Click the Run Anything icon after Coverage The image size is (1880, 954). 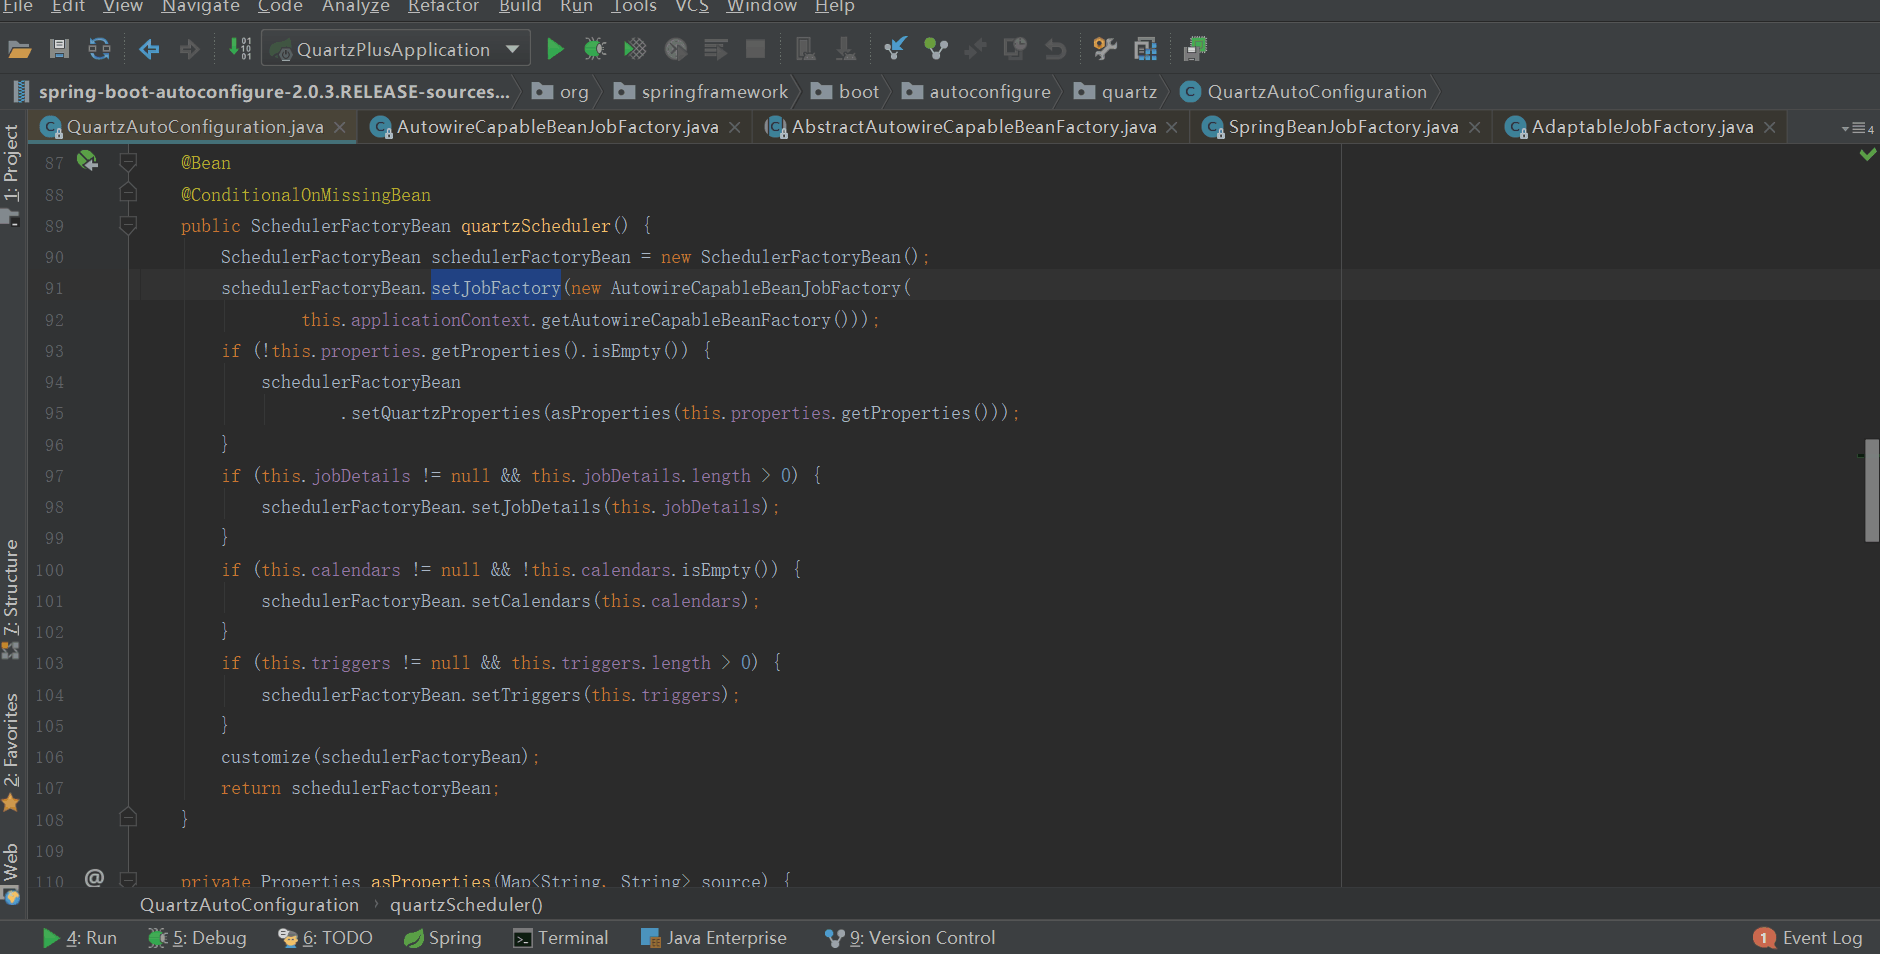click(x=676, y=49)
